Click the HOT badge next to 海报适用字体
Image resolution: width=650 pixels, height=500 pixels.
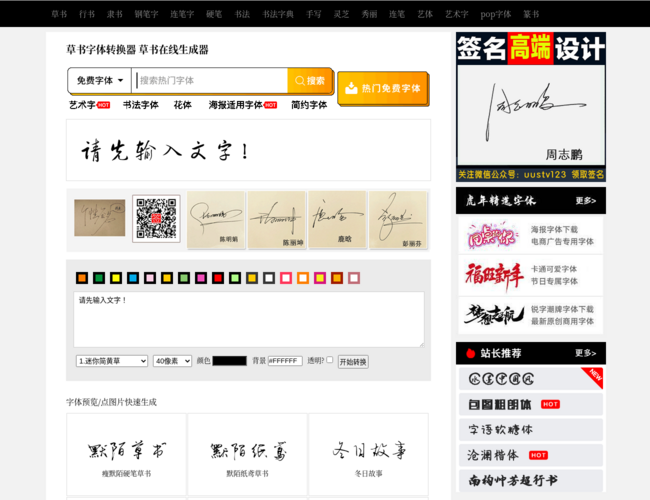270,105
